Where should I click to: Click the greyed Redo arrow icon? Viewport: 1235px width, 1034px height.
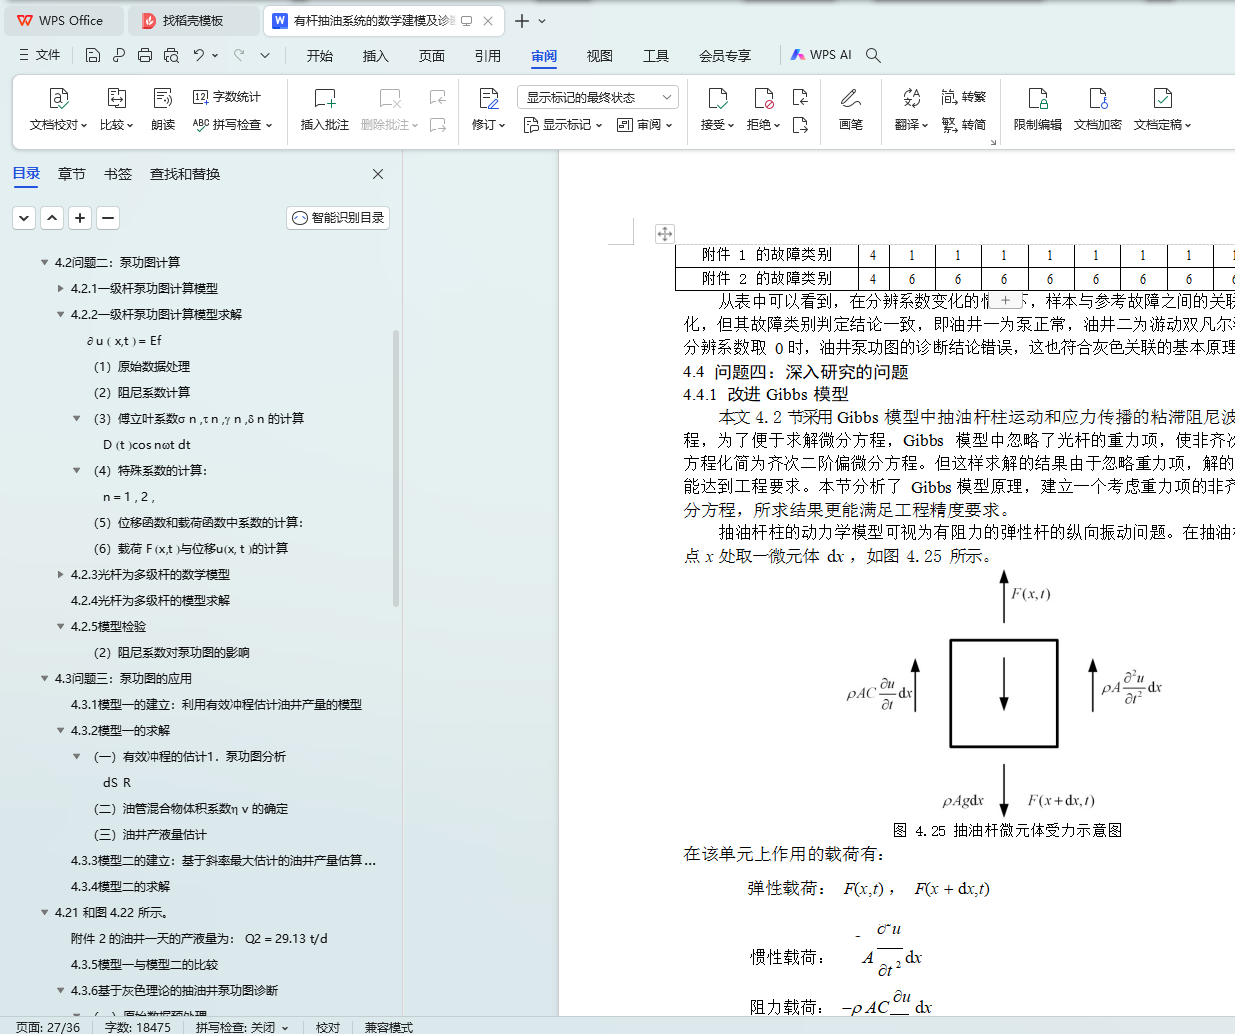239,55
